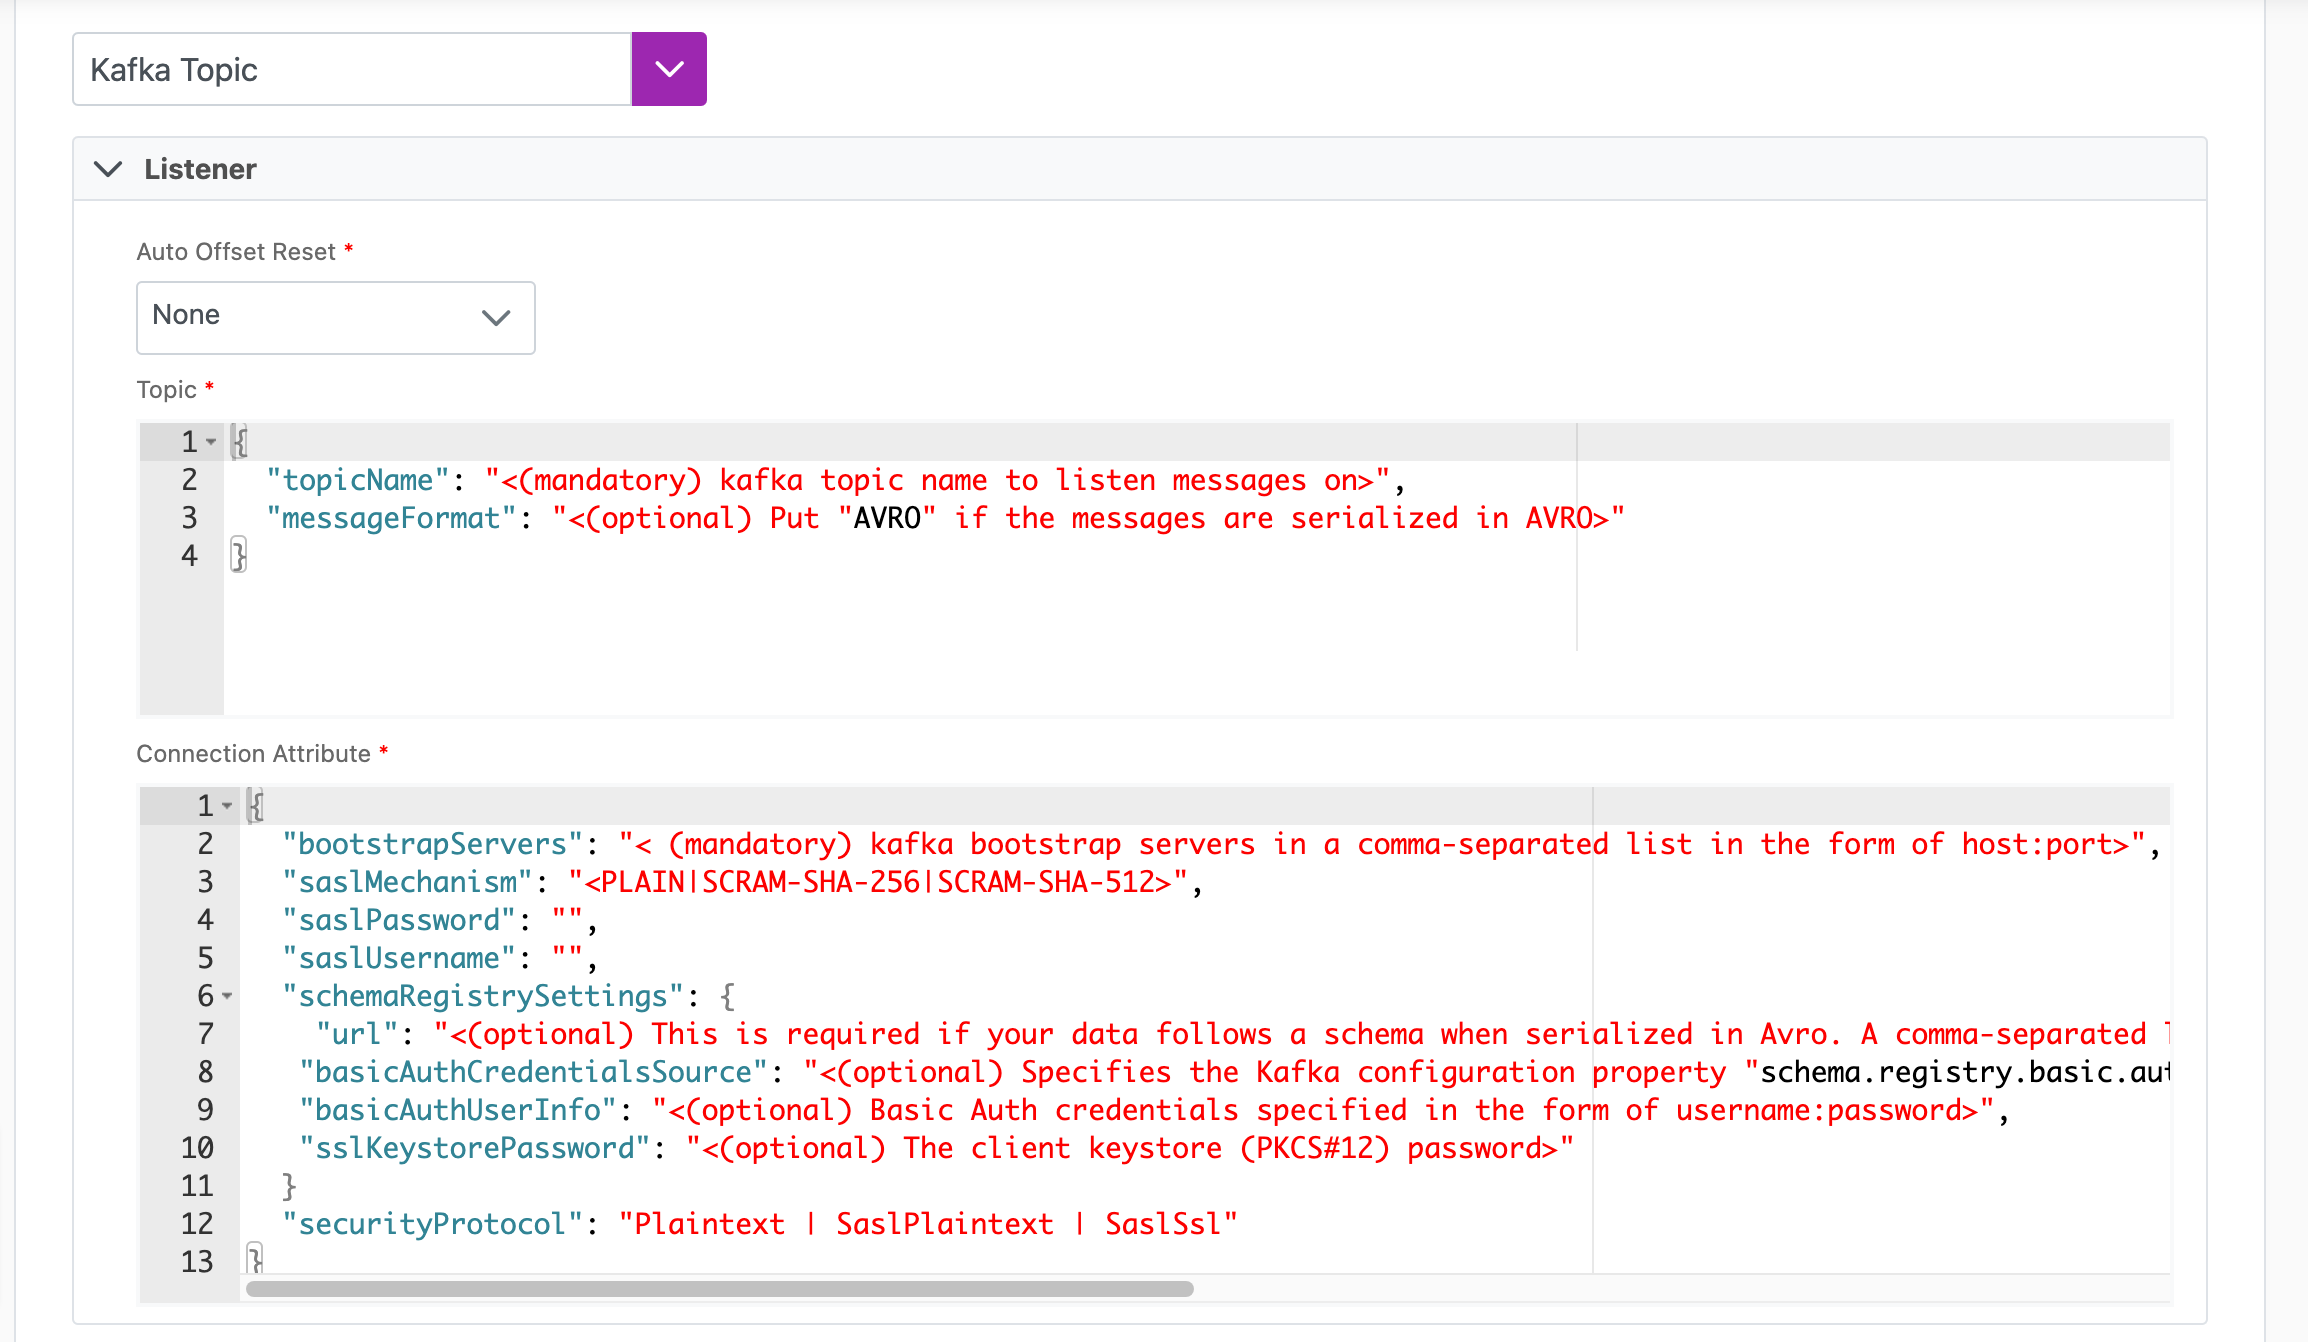This screenshot has height=1342, width=2308.
Task: Click the "saslMechanism" key
Action: point(408,882)
